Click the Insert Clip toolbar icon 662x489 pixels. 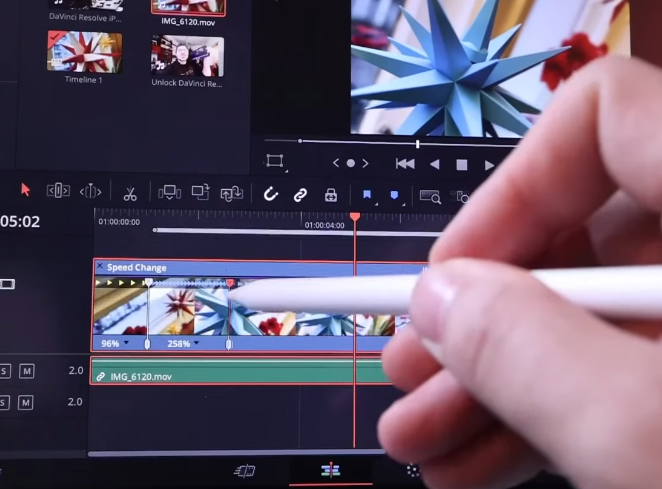pyautogui.click(x=169, y=193)
